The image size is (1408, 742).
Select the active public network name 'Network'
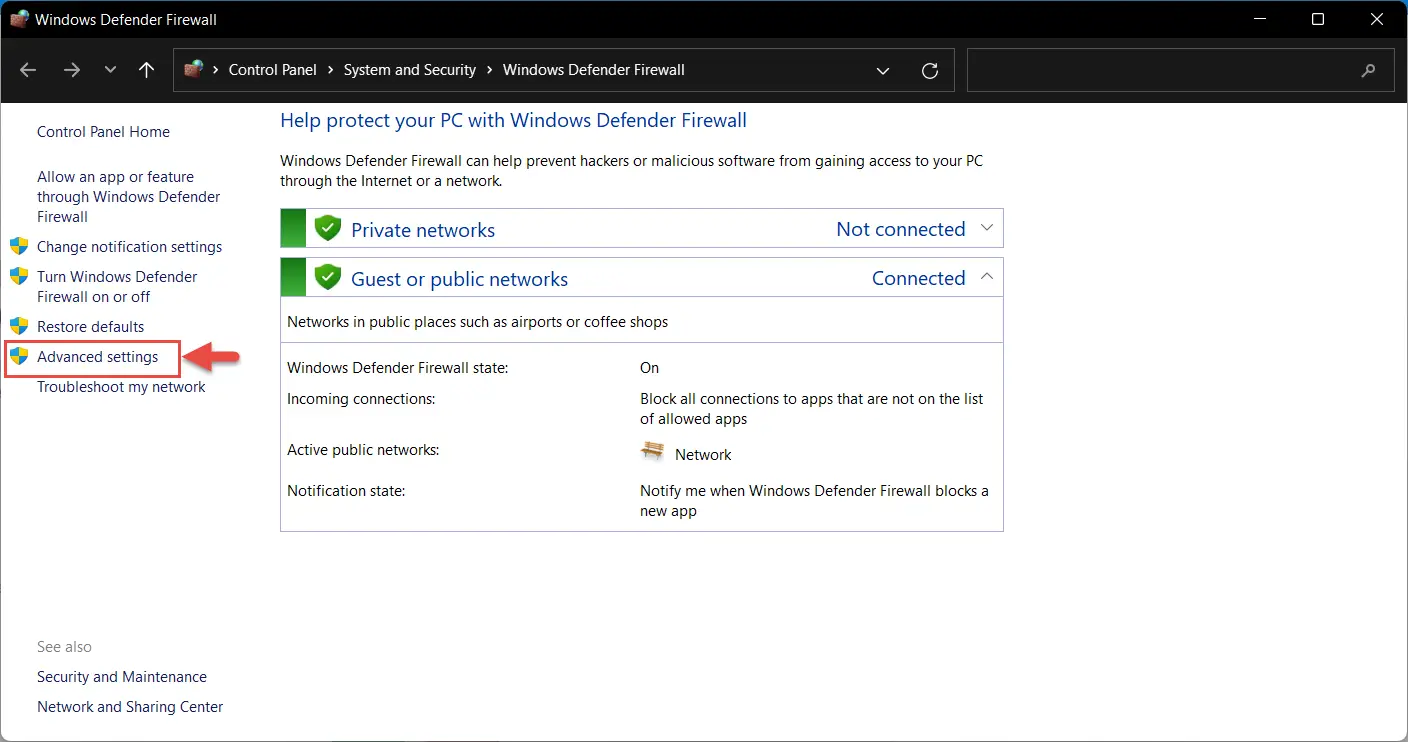[703, 455]
